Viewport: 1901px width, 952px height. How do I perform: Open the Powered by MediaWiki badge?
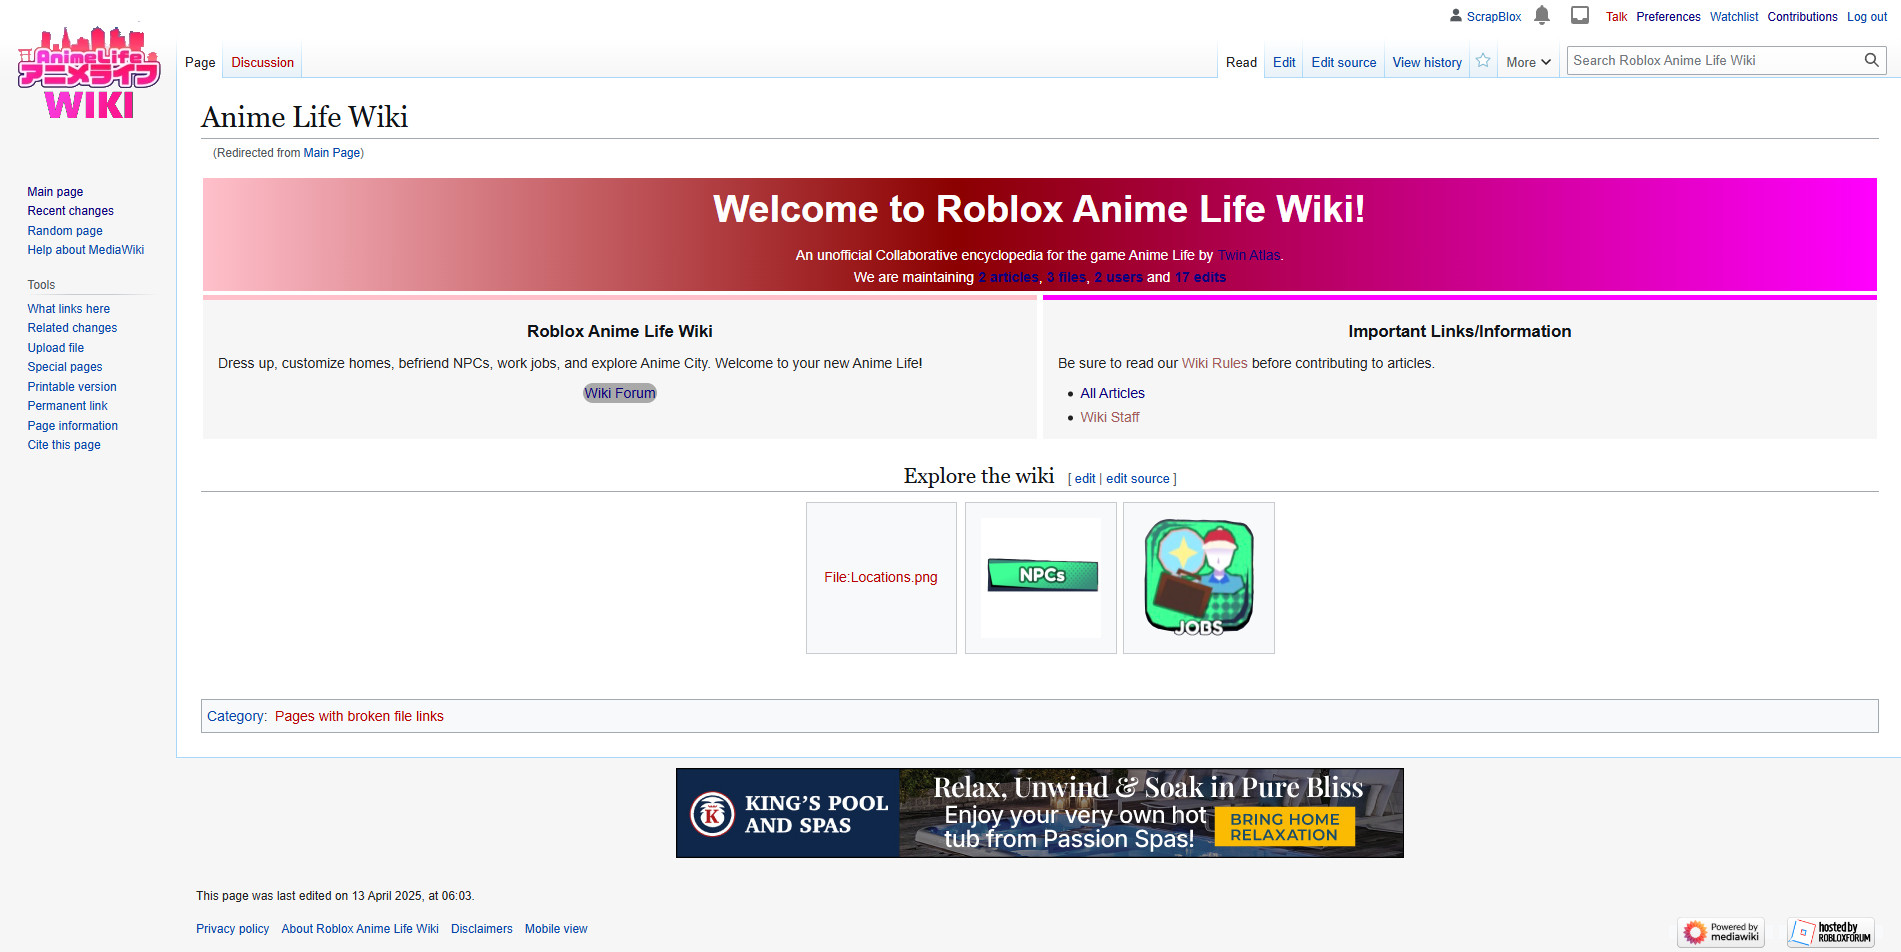coord(1721,932)
